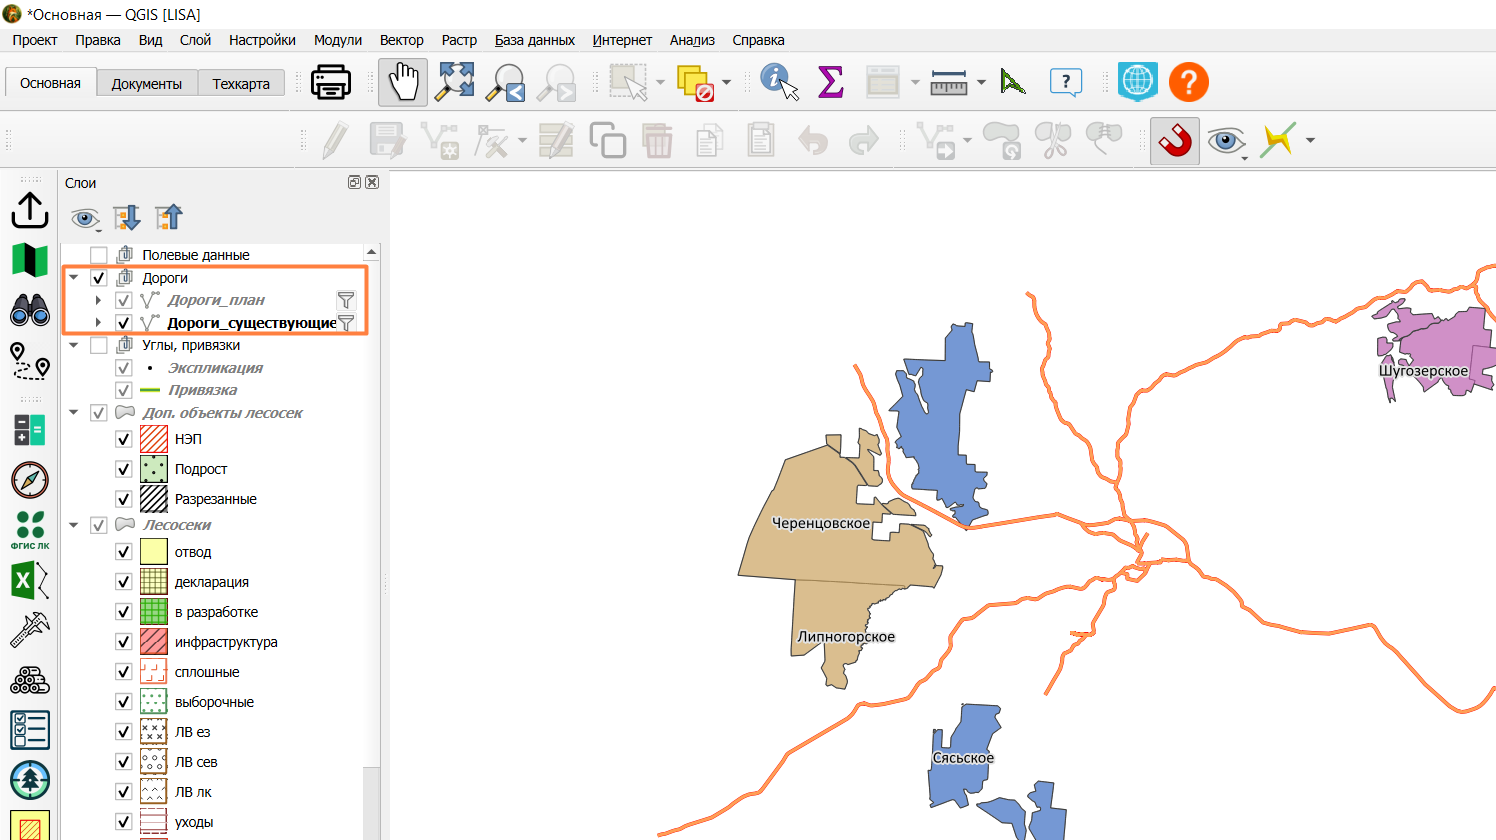Click the layers panel scrollbar up arrow

(372, 252)
